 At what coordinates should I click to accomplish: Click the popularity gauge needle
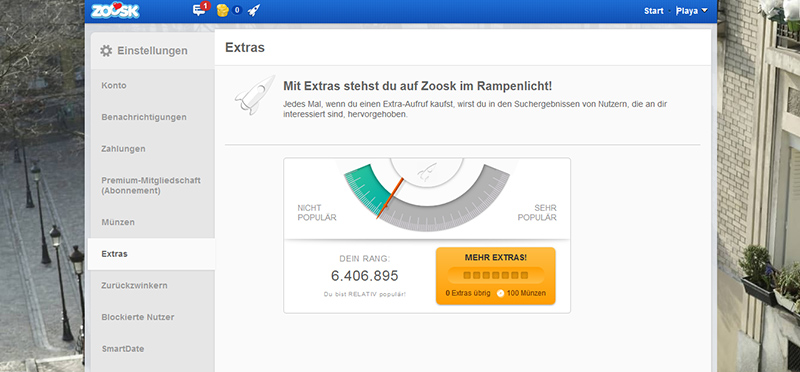(x=390, y=198)
